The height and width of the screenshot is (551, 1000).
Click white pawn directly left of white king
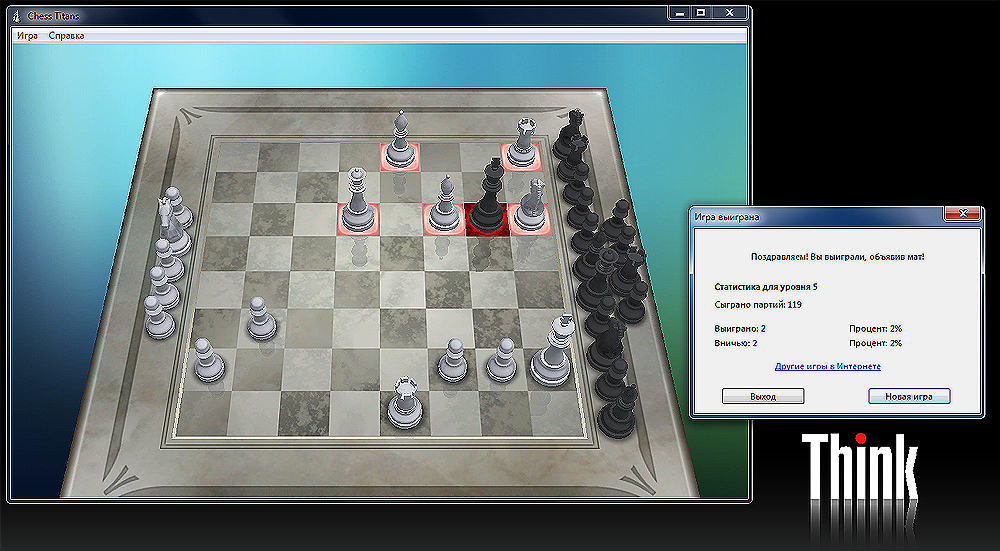(x=502, y=362)
